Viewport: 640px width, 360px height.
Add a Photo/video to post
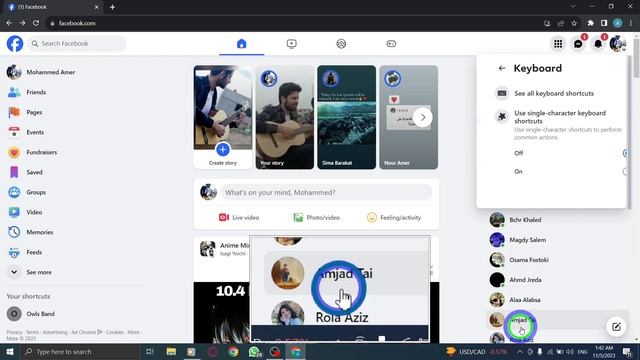pos(317,218)
